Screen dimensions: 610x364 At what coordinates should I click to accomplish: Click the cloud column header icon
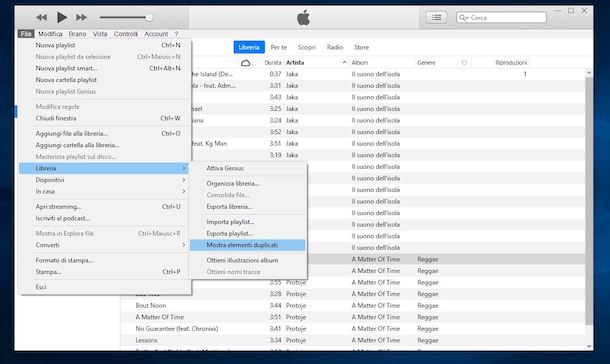pyautogui.click(x=245, y=63)
